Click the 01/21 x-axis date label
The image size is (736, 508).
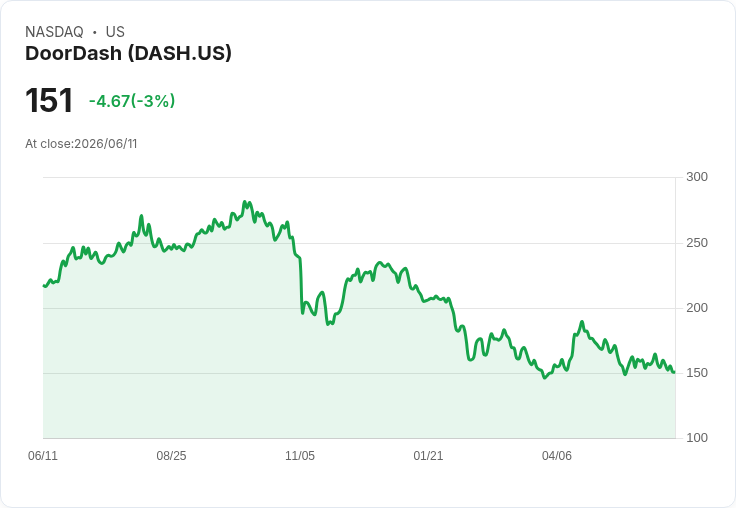coord(428,455)
